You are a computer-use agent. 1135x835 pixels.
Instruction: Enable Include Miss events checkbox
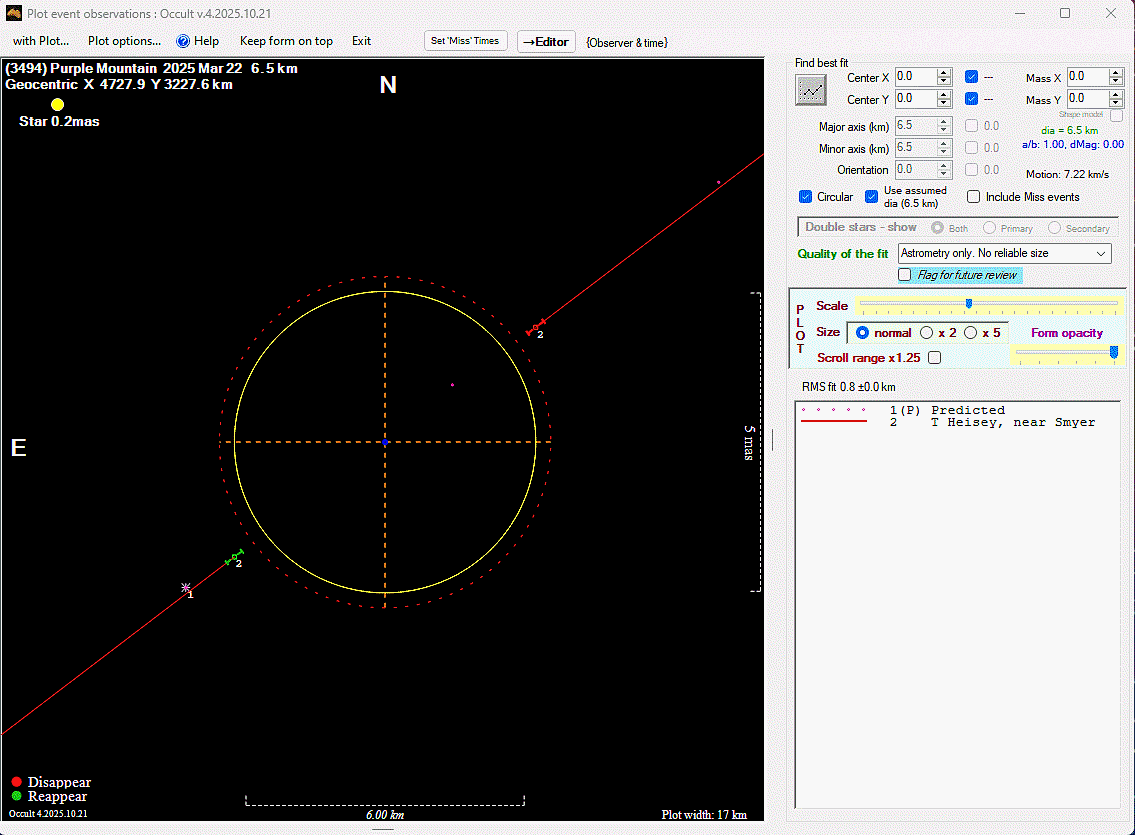974,197
